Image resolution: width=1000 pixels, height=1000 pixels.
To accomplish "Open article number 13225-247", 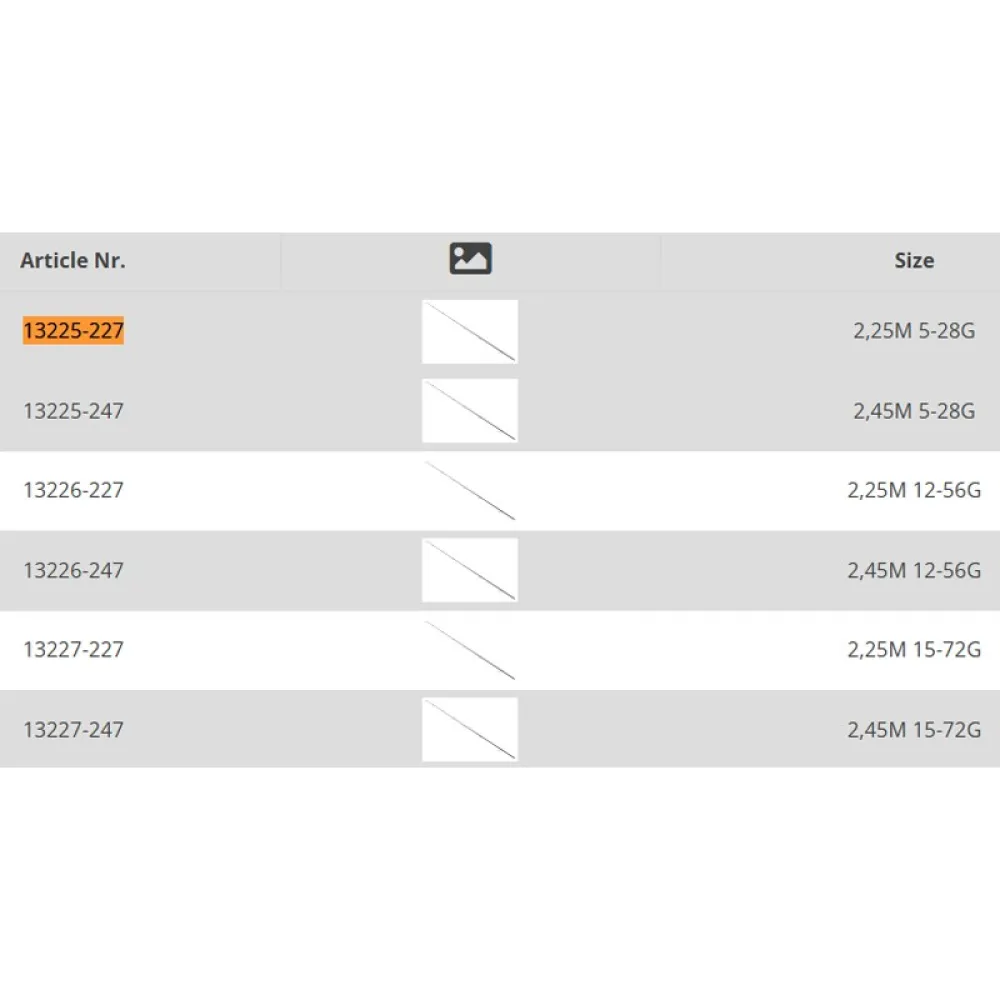I will tap(74, 411).
